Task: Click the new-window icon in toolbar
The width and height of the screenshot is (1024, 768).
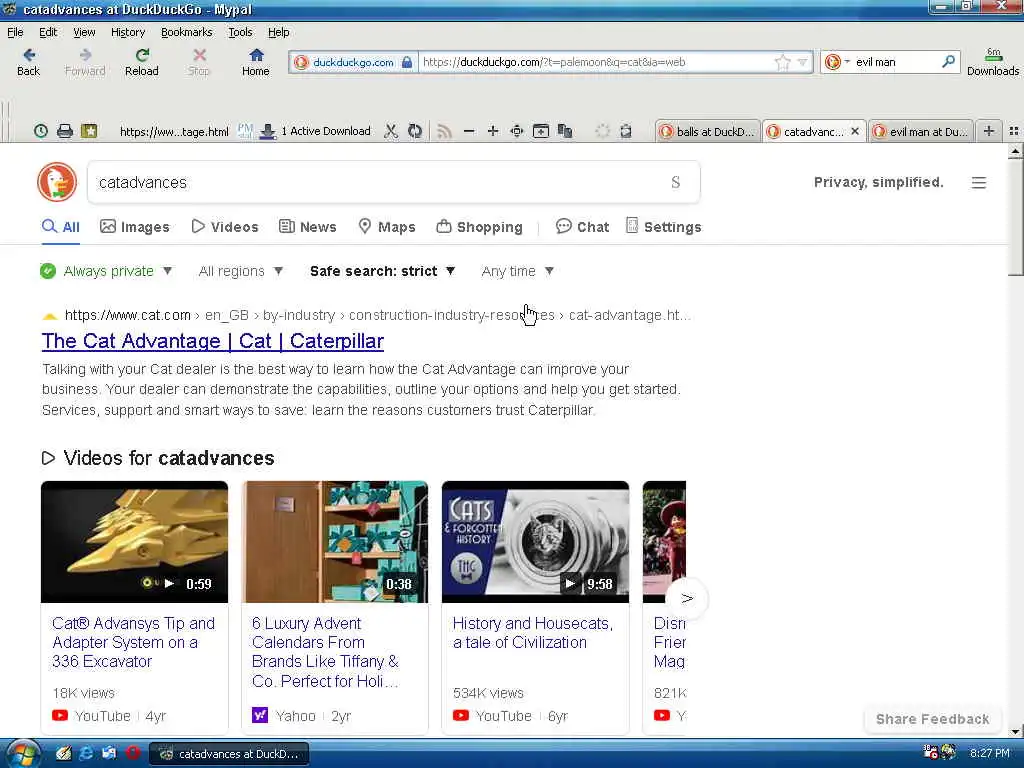Action: 541,131
